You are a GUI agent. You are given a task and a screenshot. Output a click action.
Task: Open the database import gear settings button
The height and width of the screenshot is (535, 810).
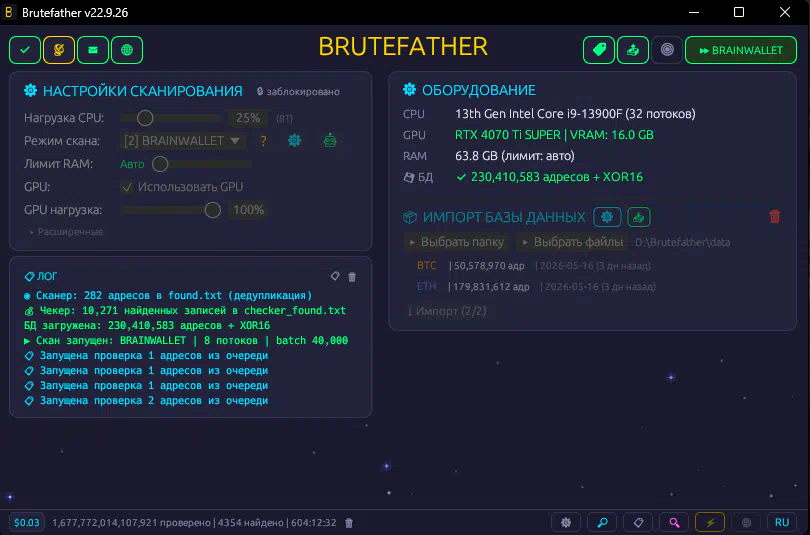(607, 217)
